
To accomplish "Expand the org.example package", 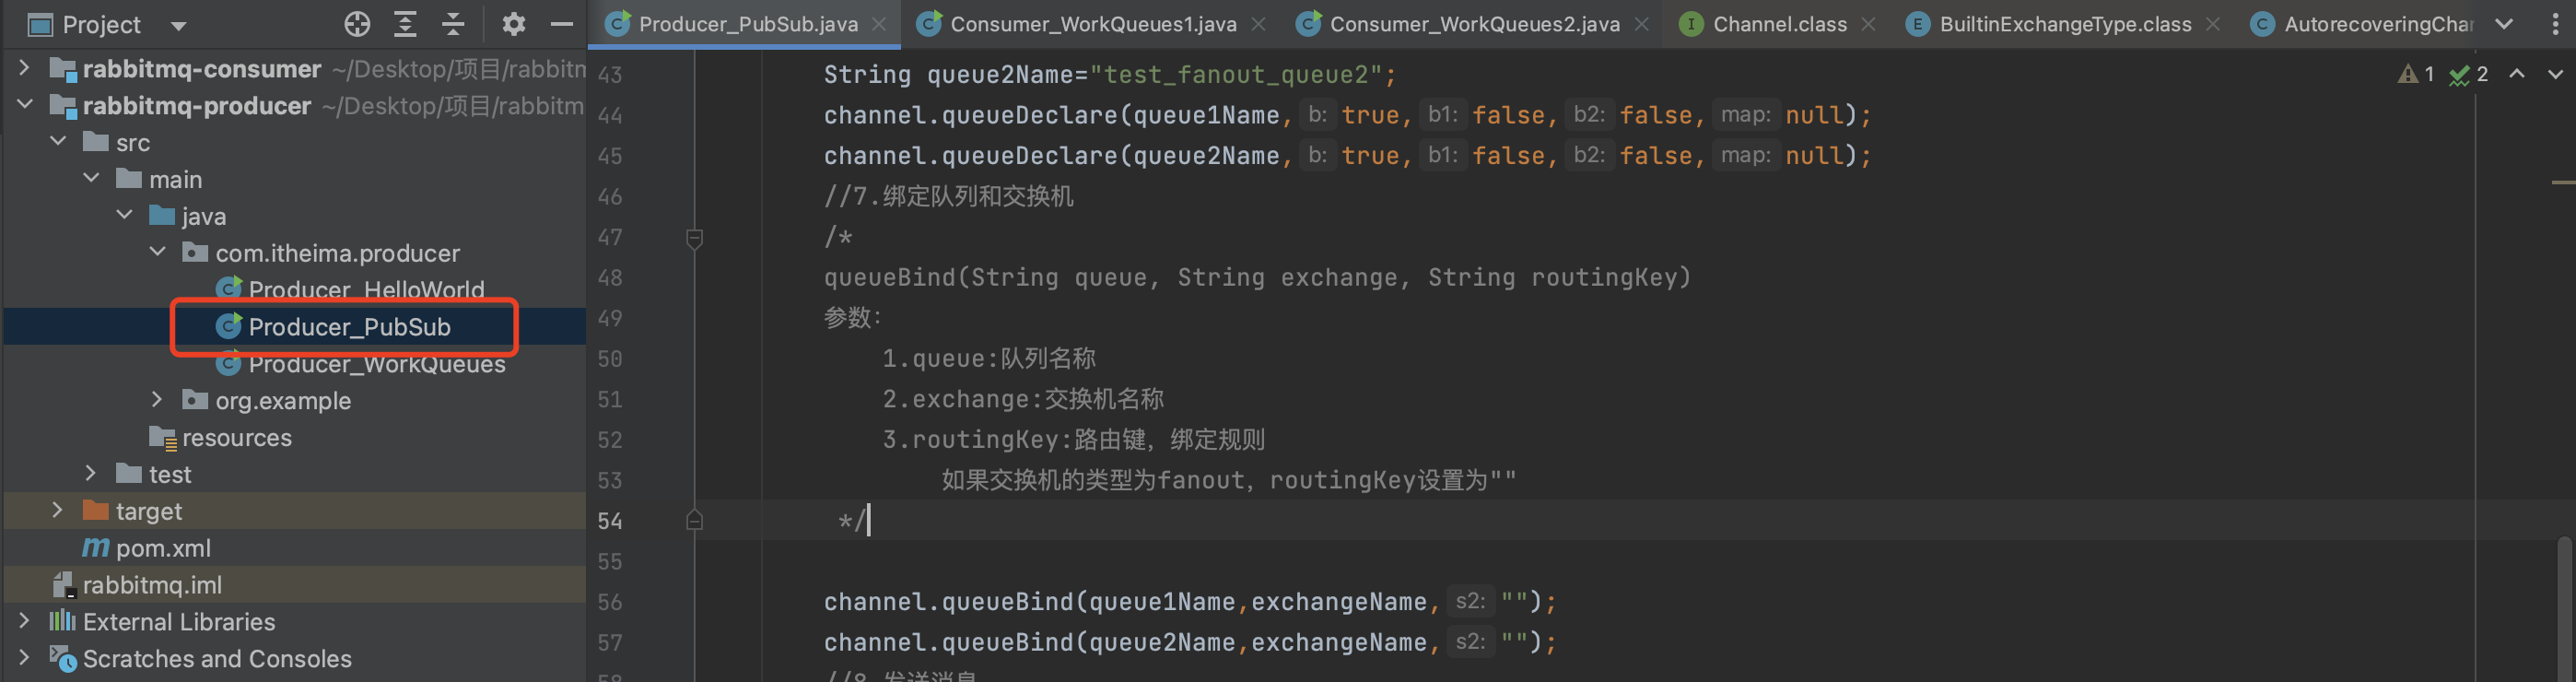I will 156,400.
